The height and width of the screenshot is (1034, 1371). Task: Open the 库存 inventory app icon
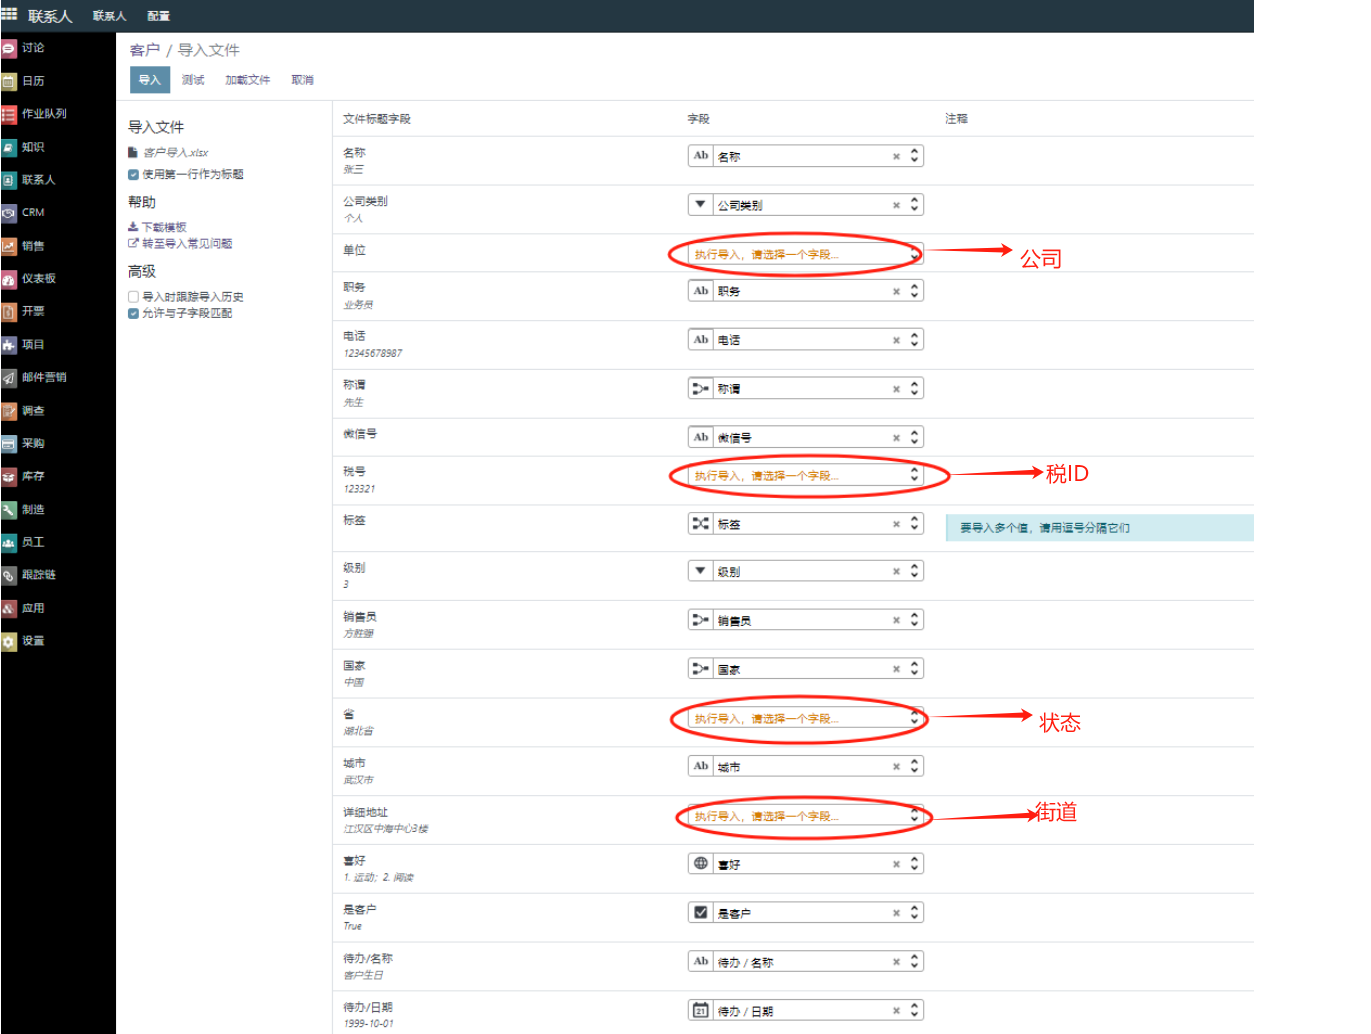click(9, 476)
